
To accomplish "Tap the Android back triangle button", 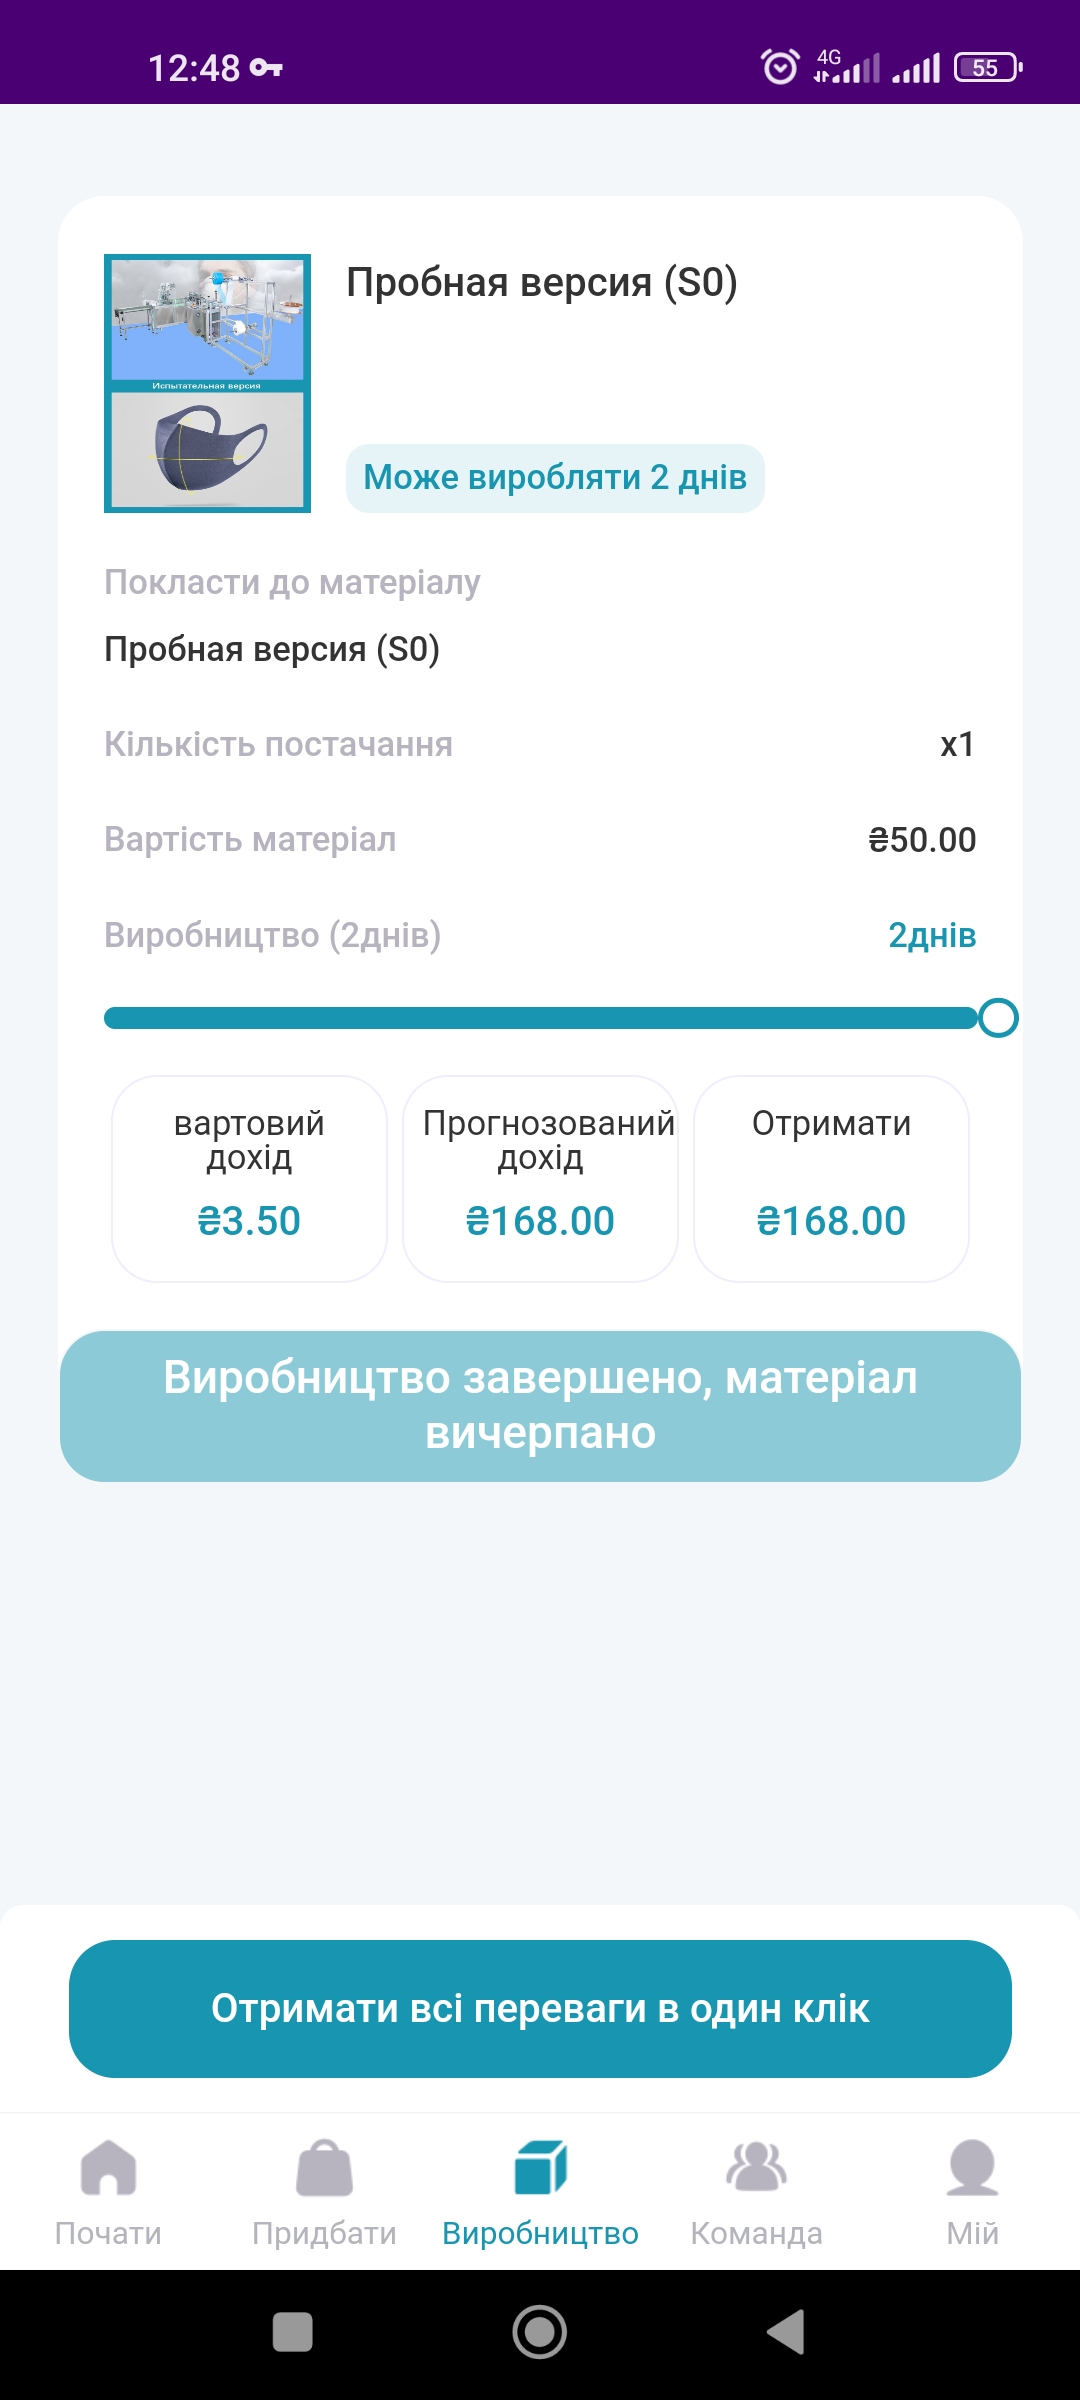I will (x=786, y=2332).
